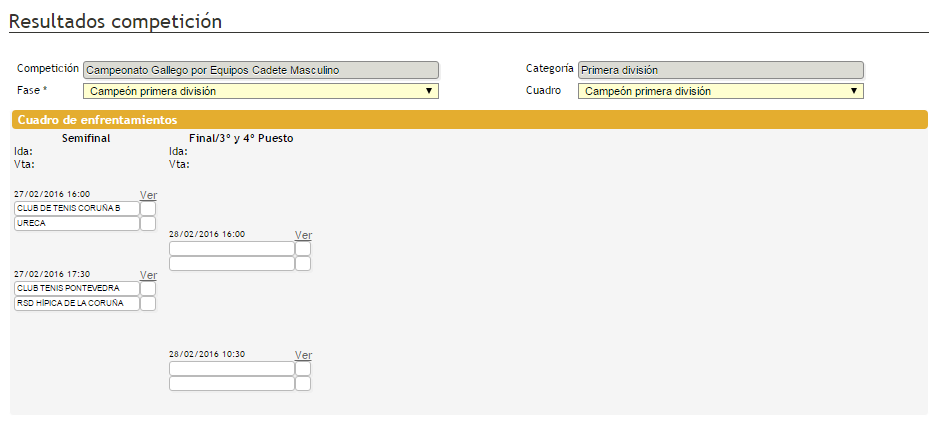936x422 pixels.
Task: Open the Cuadro dropdown
Action: point(720,91)
